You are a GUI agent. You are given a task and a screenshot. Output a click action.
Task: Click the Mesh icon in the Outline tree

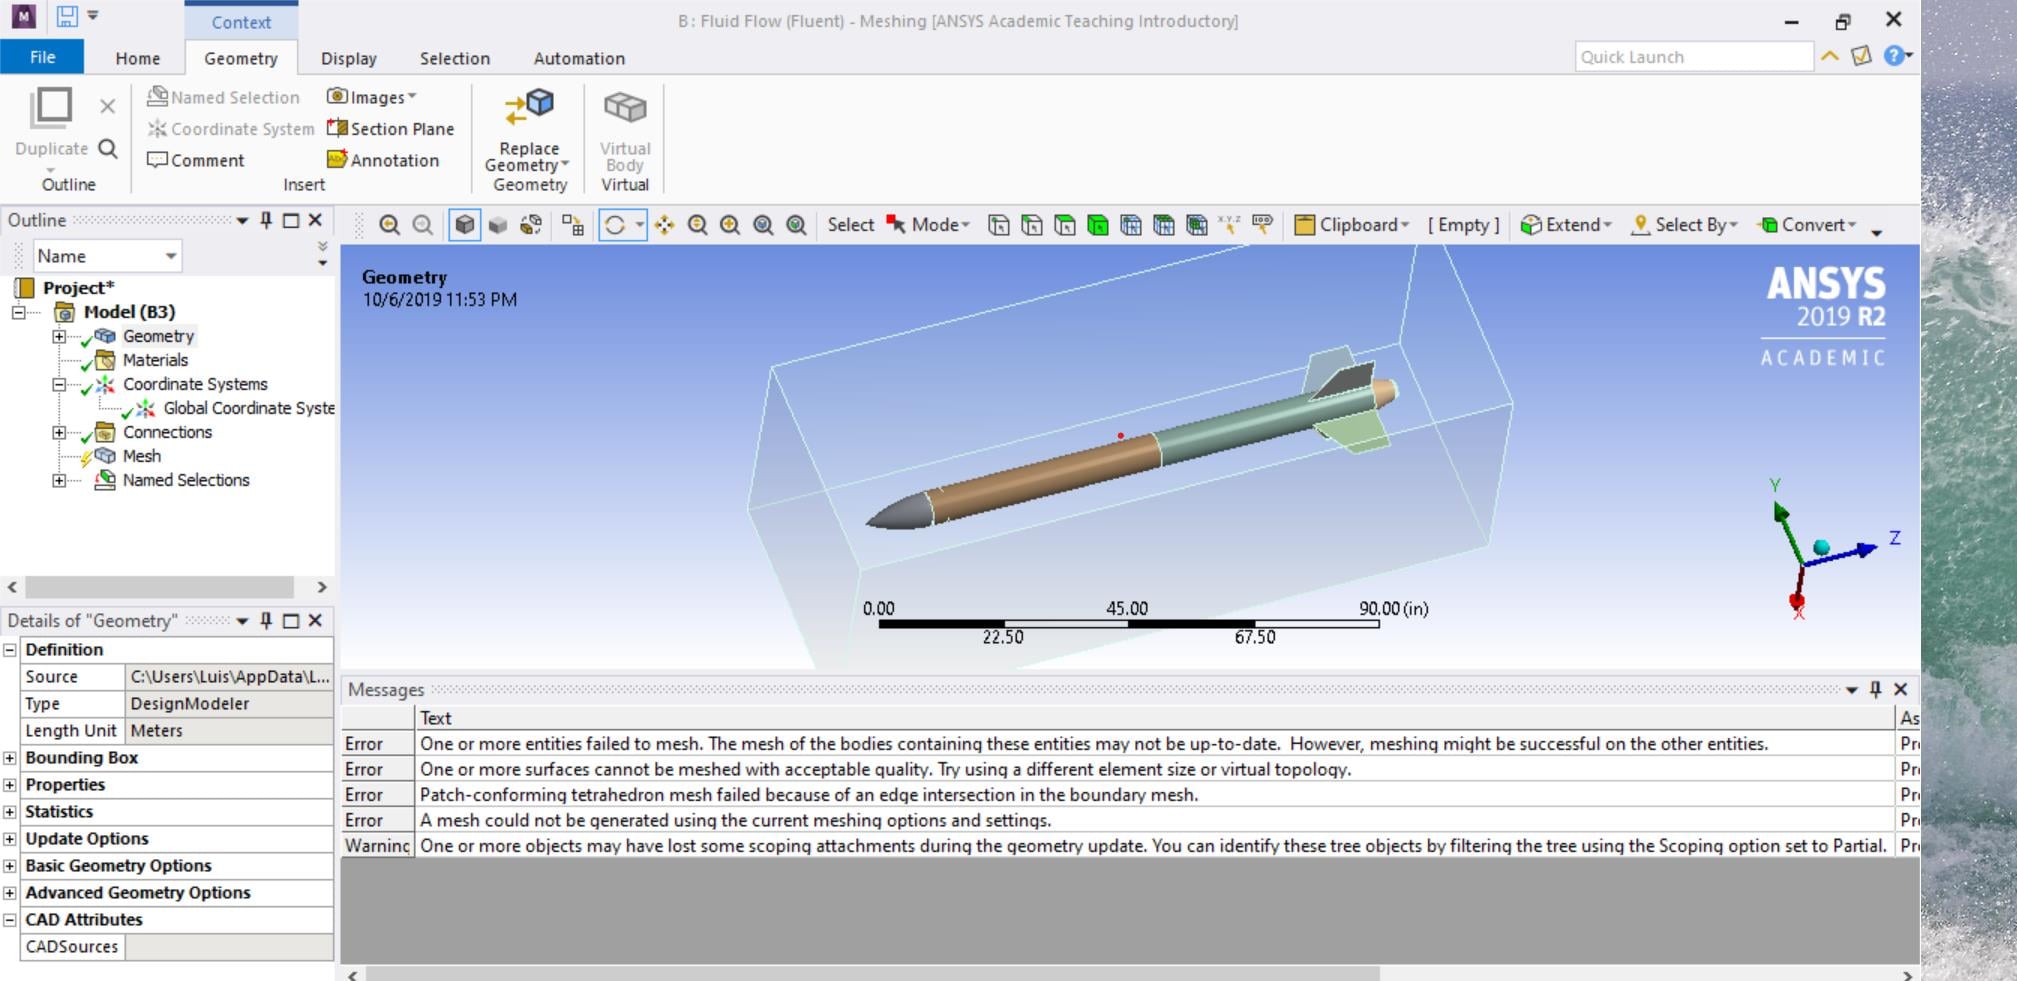[105, 456]
